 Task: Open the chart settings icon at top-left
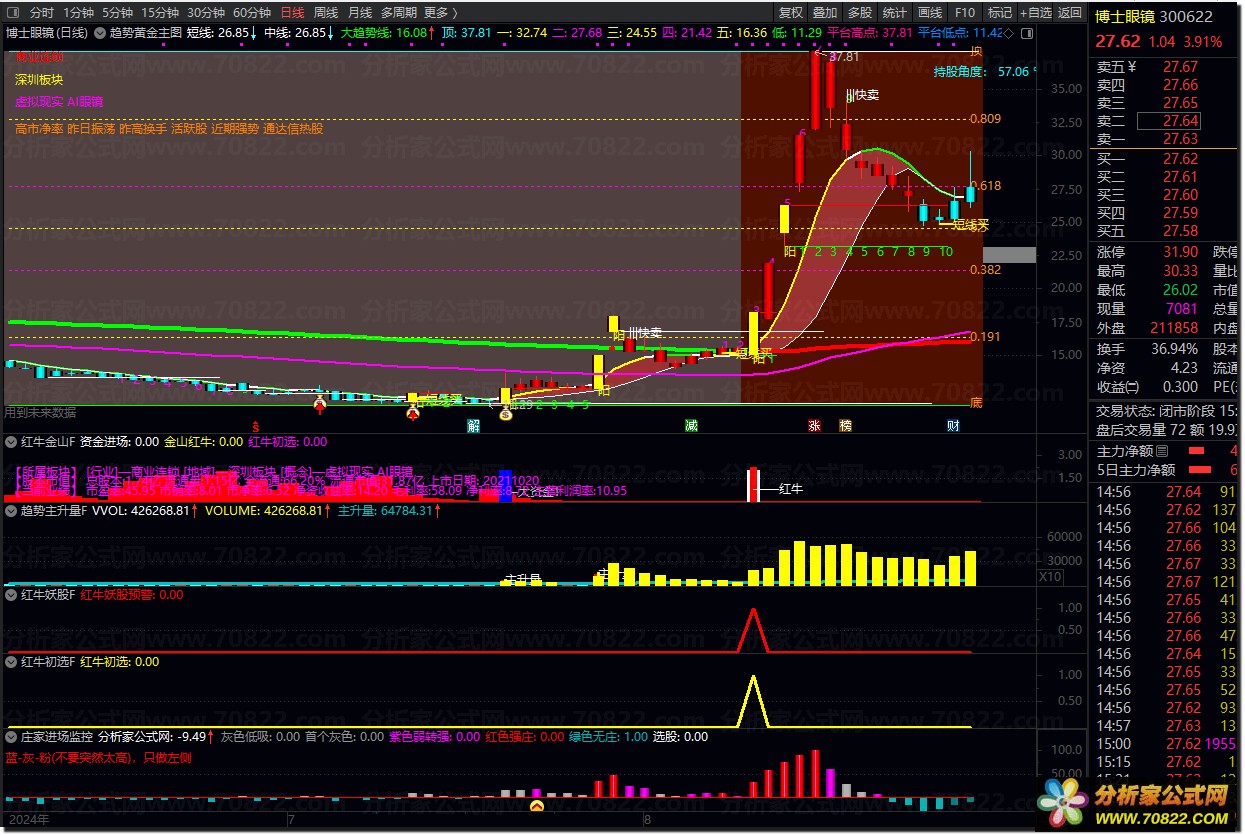[x=13, y=13]
